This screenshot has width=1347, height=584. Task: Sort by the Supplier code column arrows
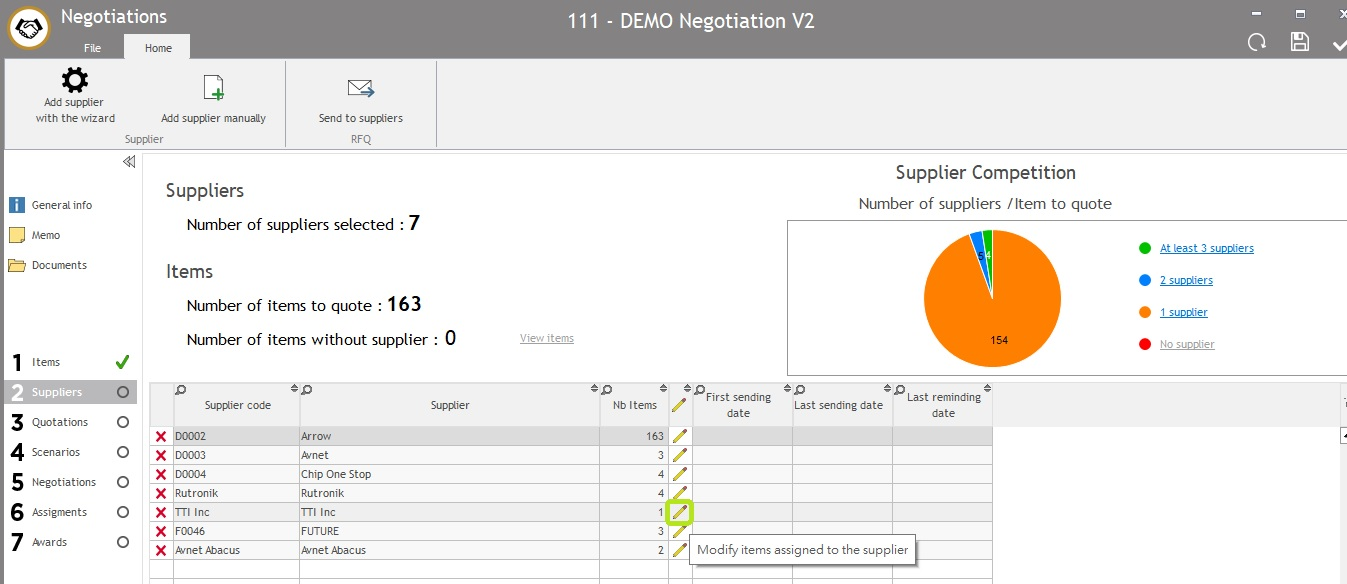point(294,389)
